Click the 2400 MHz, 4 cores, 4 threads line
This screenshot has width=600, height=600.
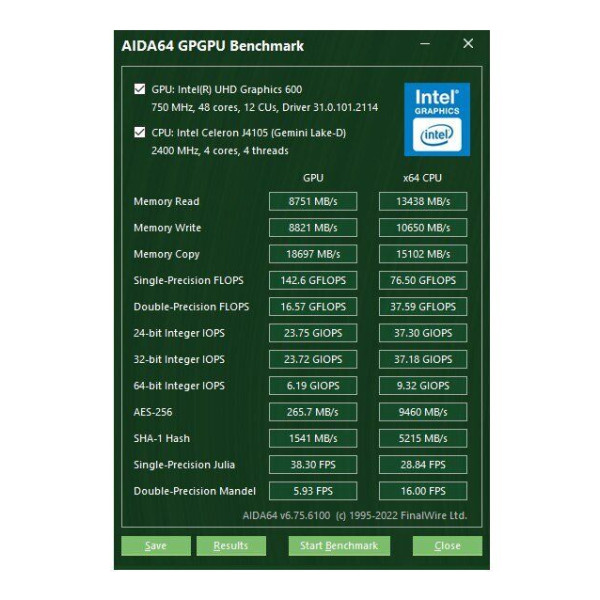[220, 150]
